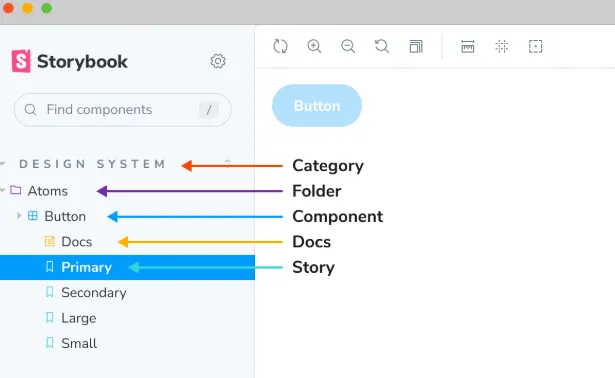Click the remount component toolbar icon
The image size is (615, 378).
point(280,46)
